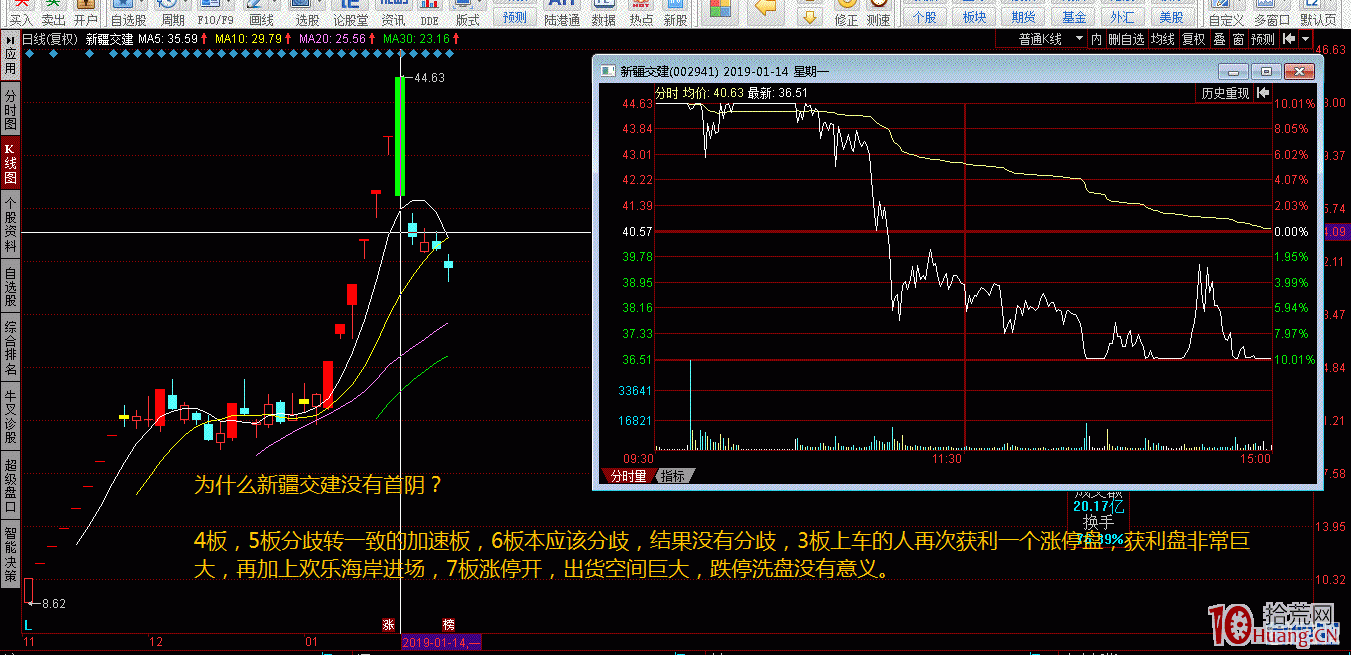The height and width of the screenshot is (655, 1351).
Task: Open the DDE data icon
Action: coord(430,13)
